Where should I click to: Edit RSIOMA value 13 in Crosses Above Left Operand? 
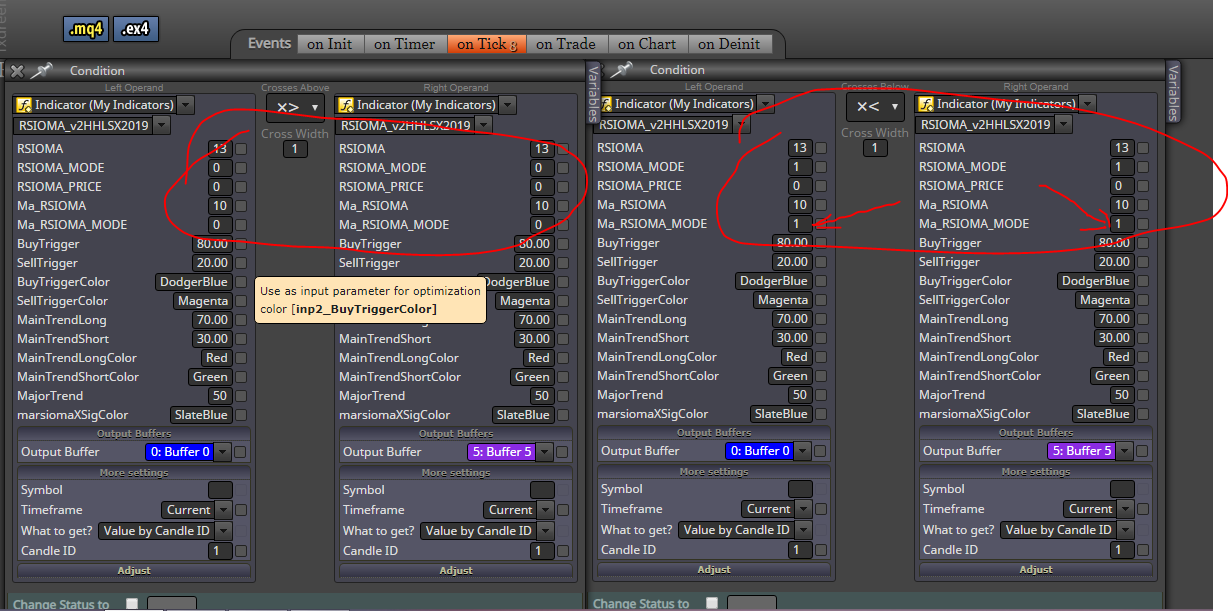pos(219,149)
